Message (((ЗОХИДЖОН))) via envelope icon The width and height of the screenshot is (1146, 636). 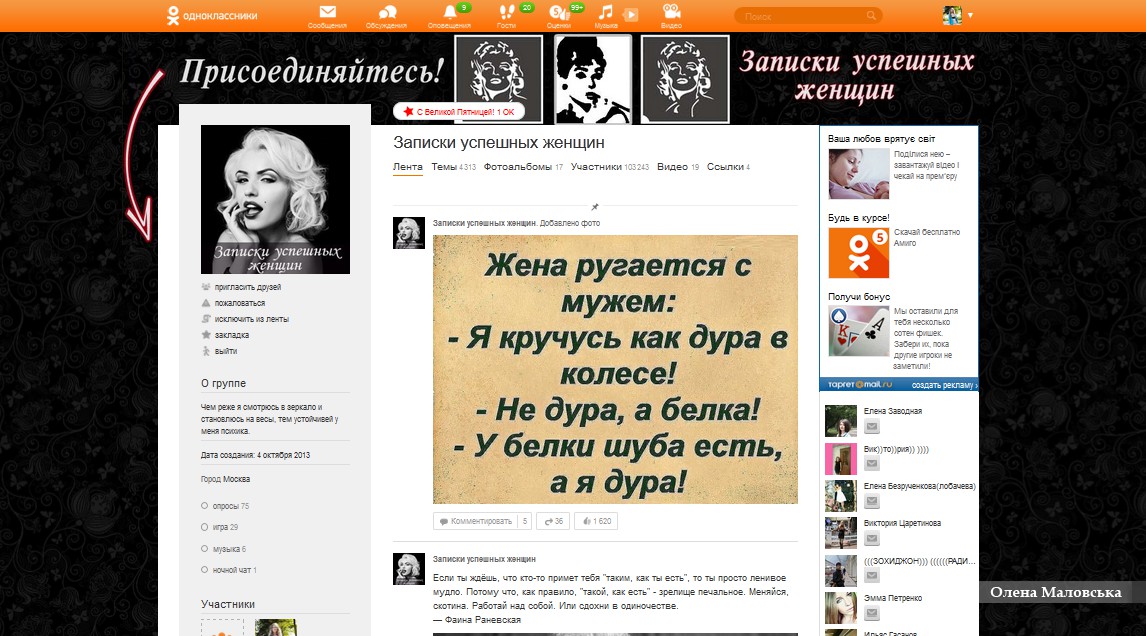click(x=871, y=576)
